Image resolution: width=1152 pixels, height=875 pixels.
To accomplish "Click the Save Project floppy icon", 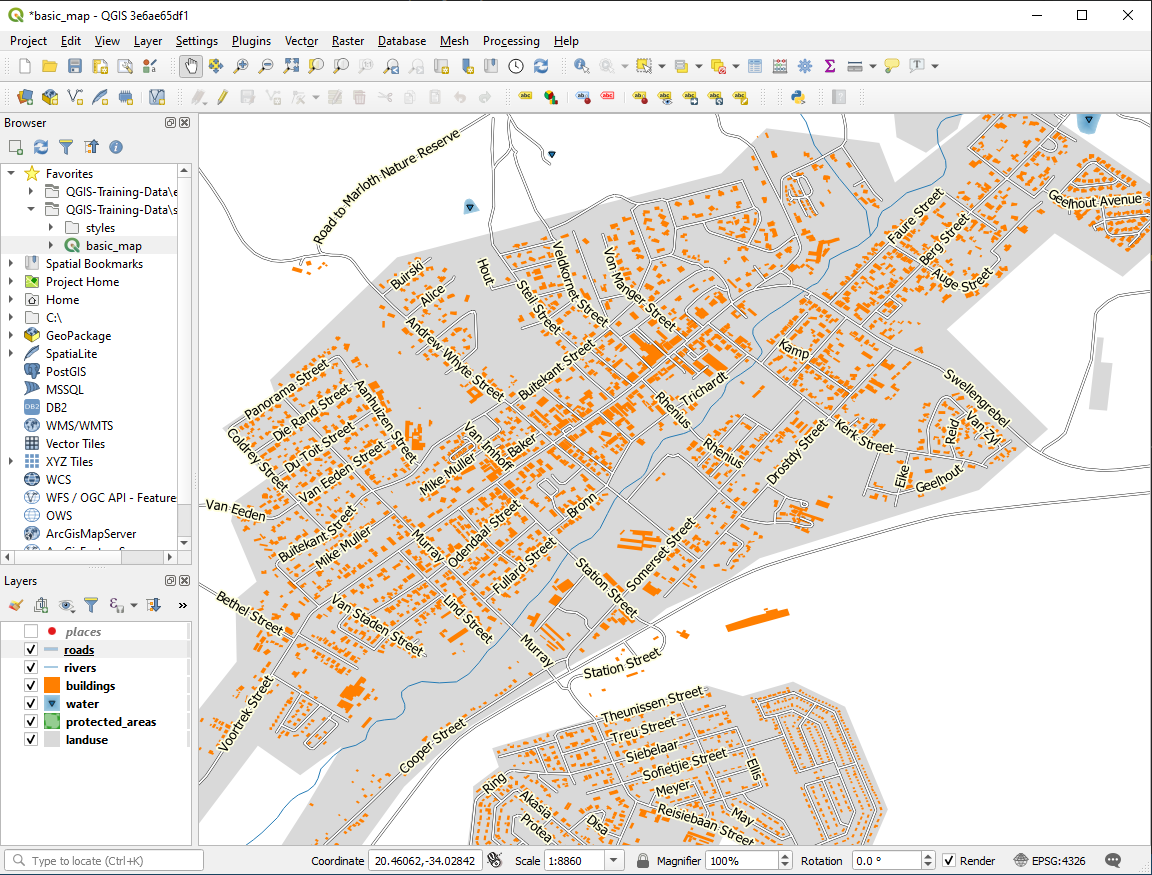I will coord(75,66).
